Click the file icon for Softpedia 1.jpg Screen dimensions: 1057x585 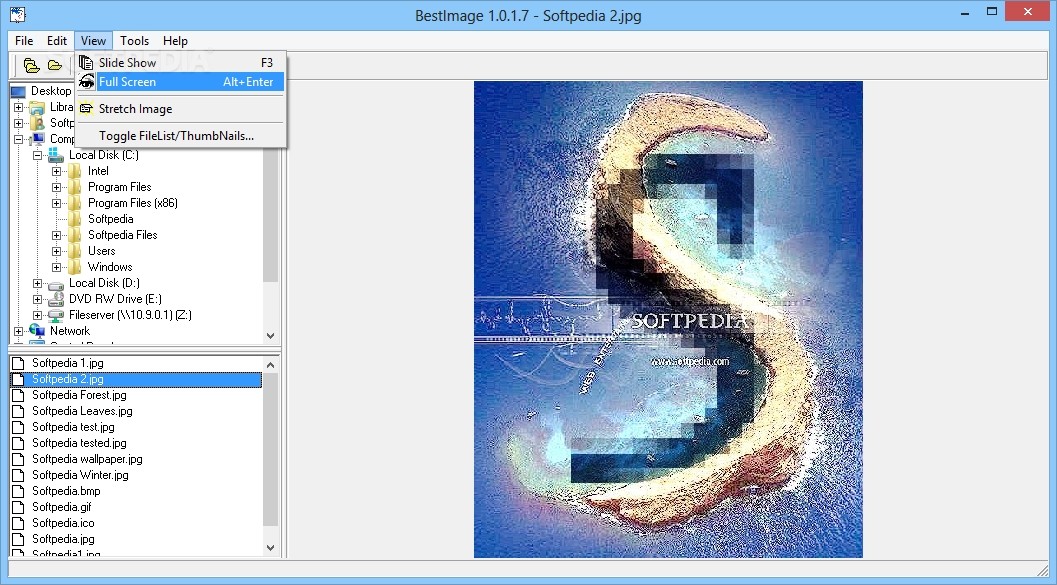[18, 363]
